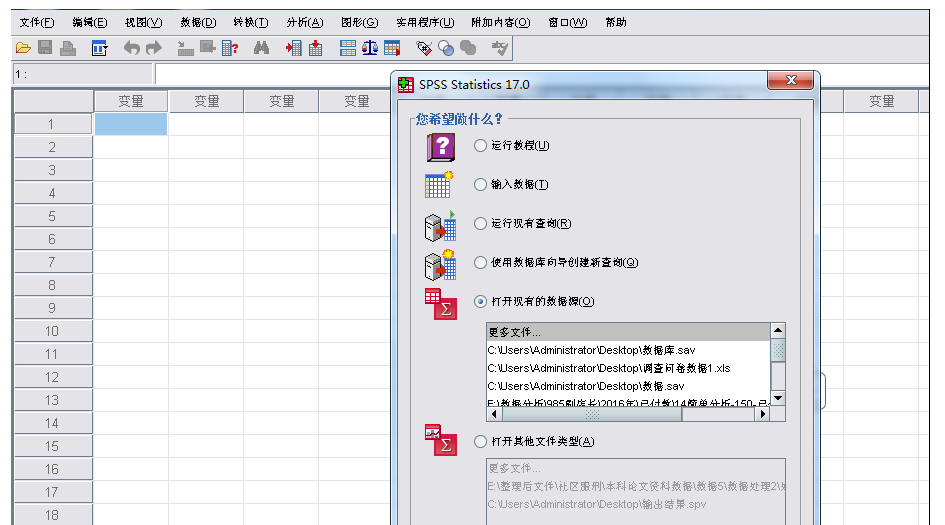Image resolution: width=945 pixels, height=525 pixels.
Task: Click the database wizard new query icon
Action: pos(440,265)
